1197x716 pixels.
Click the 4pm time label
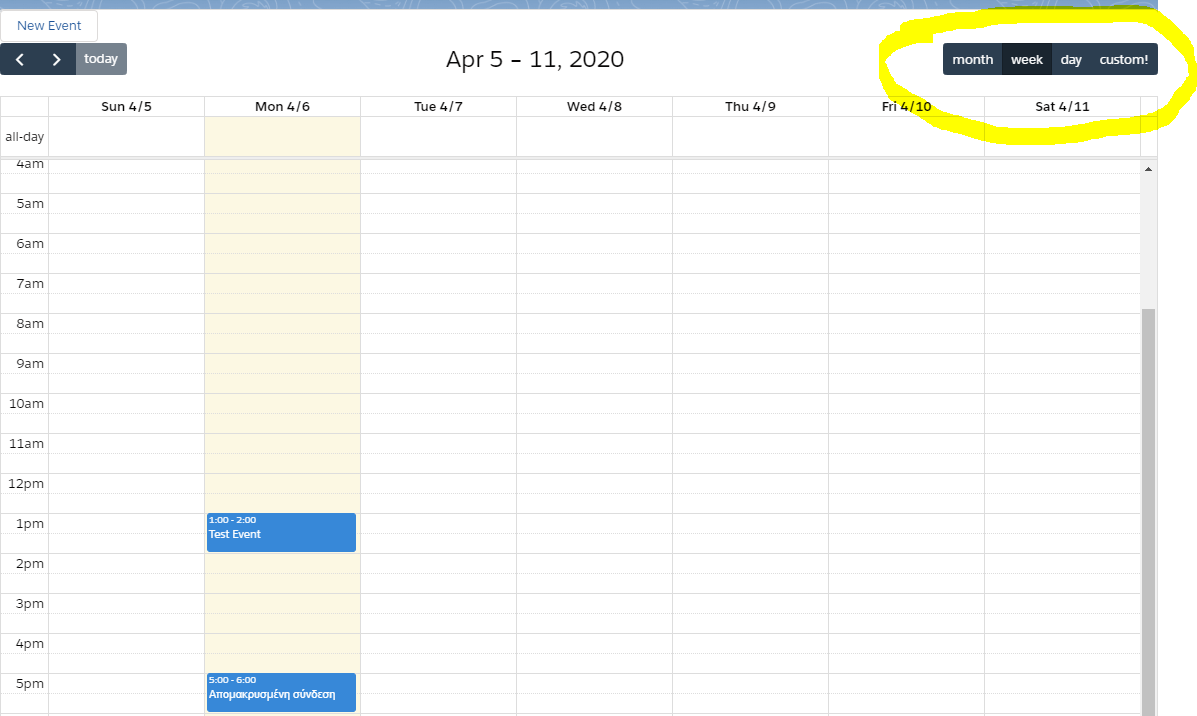30,643
